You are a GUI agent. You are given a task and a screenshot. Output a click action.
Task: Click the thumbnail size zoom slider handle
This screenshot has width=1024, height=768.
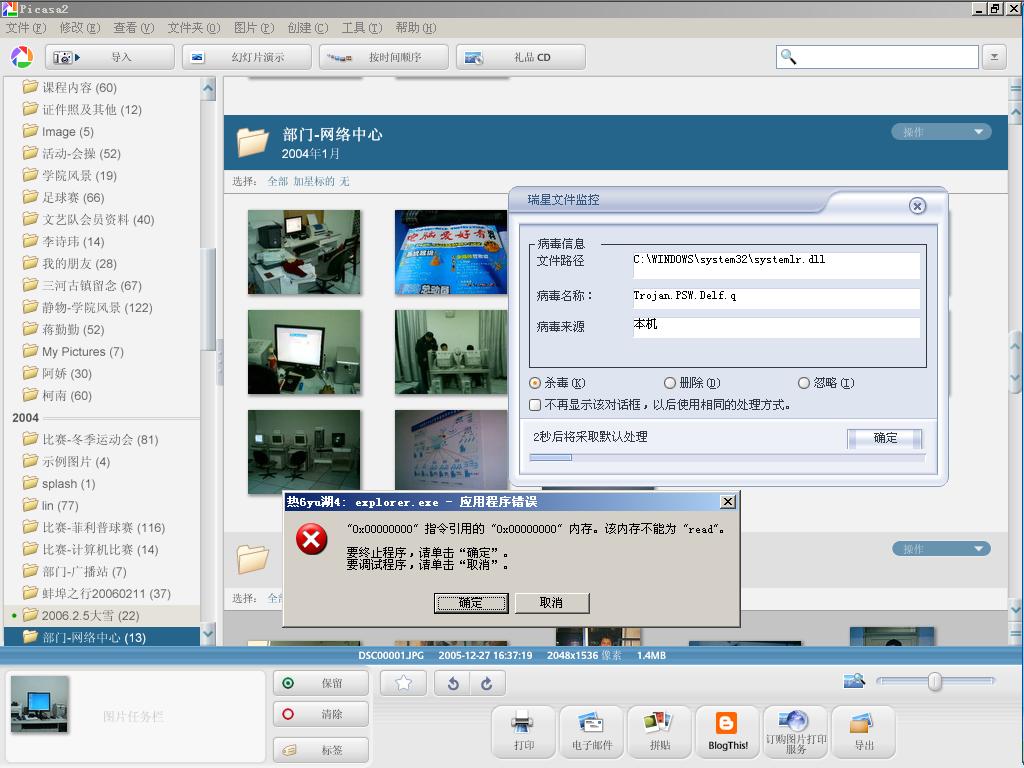click(934, 681)
